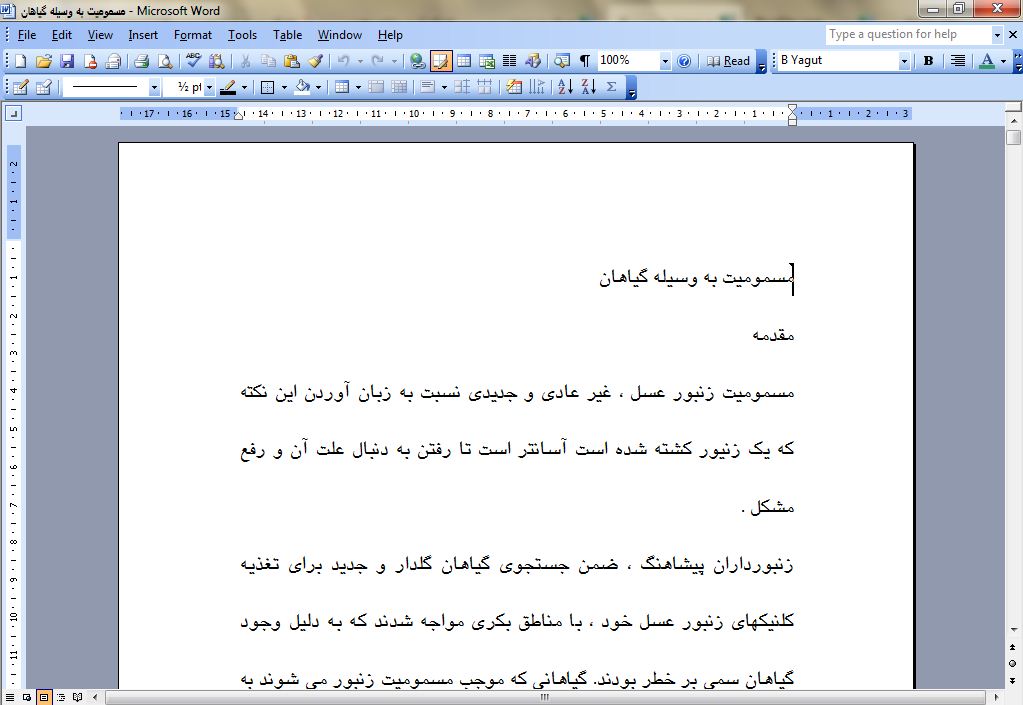The height and width of the screenshot is (705, 1023).
Task: Click the Insert Excel Worksheet icon
Action: (x=487, y=61)
